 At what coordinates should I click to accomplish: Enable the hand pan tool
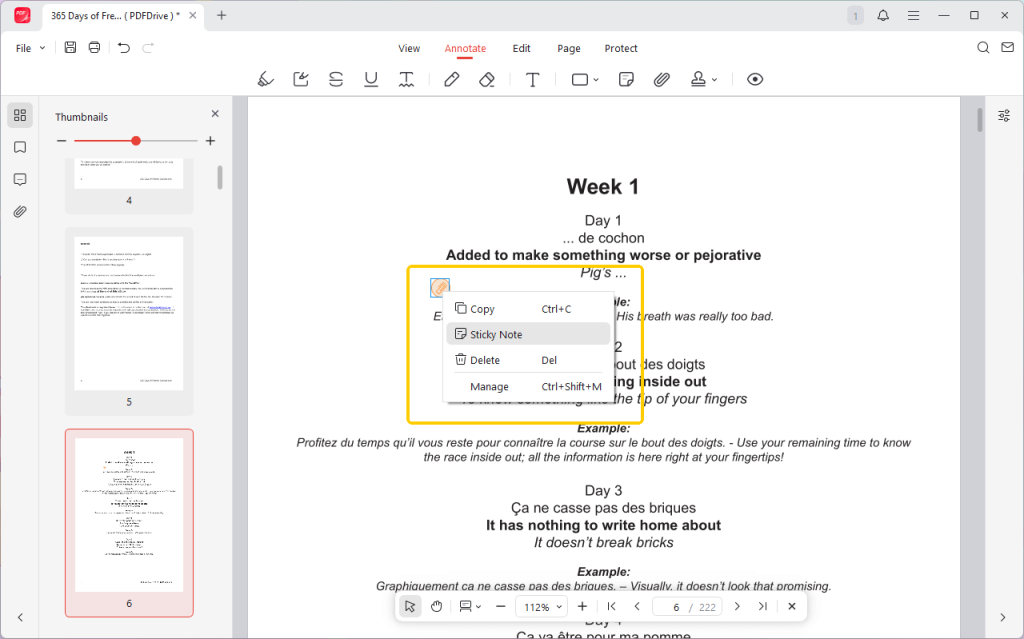coord(437,606)
